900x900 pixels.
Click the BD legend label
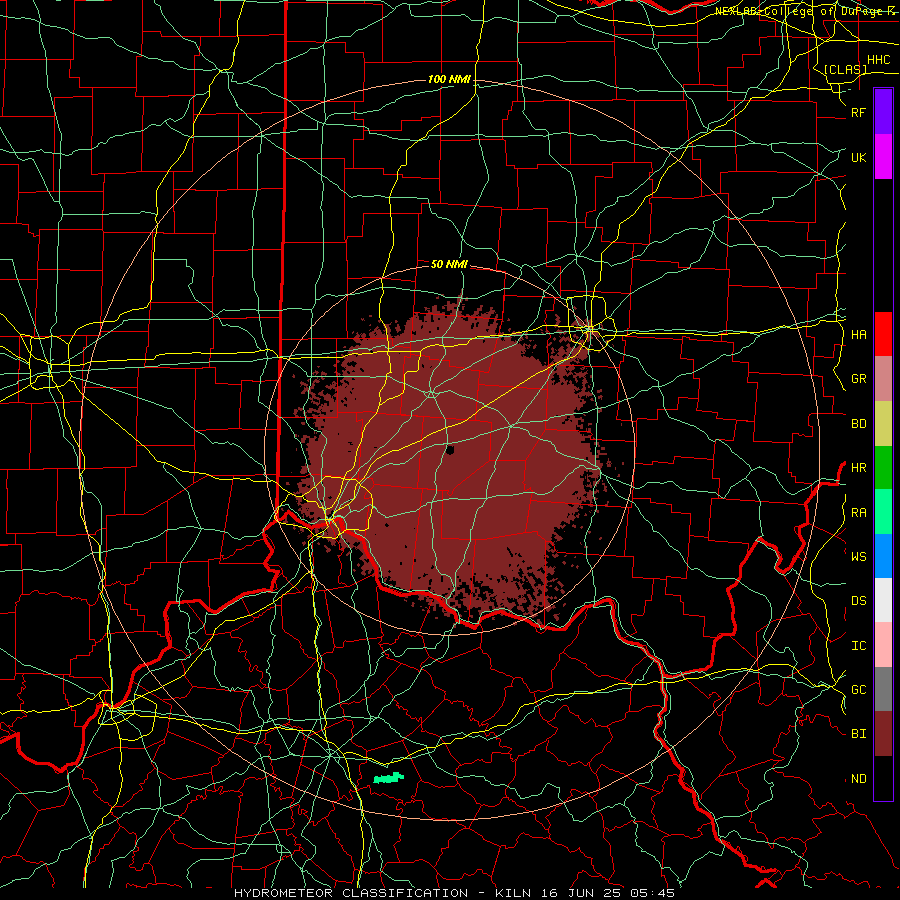pos(858,424)
